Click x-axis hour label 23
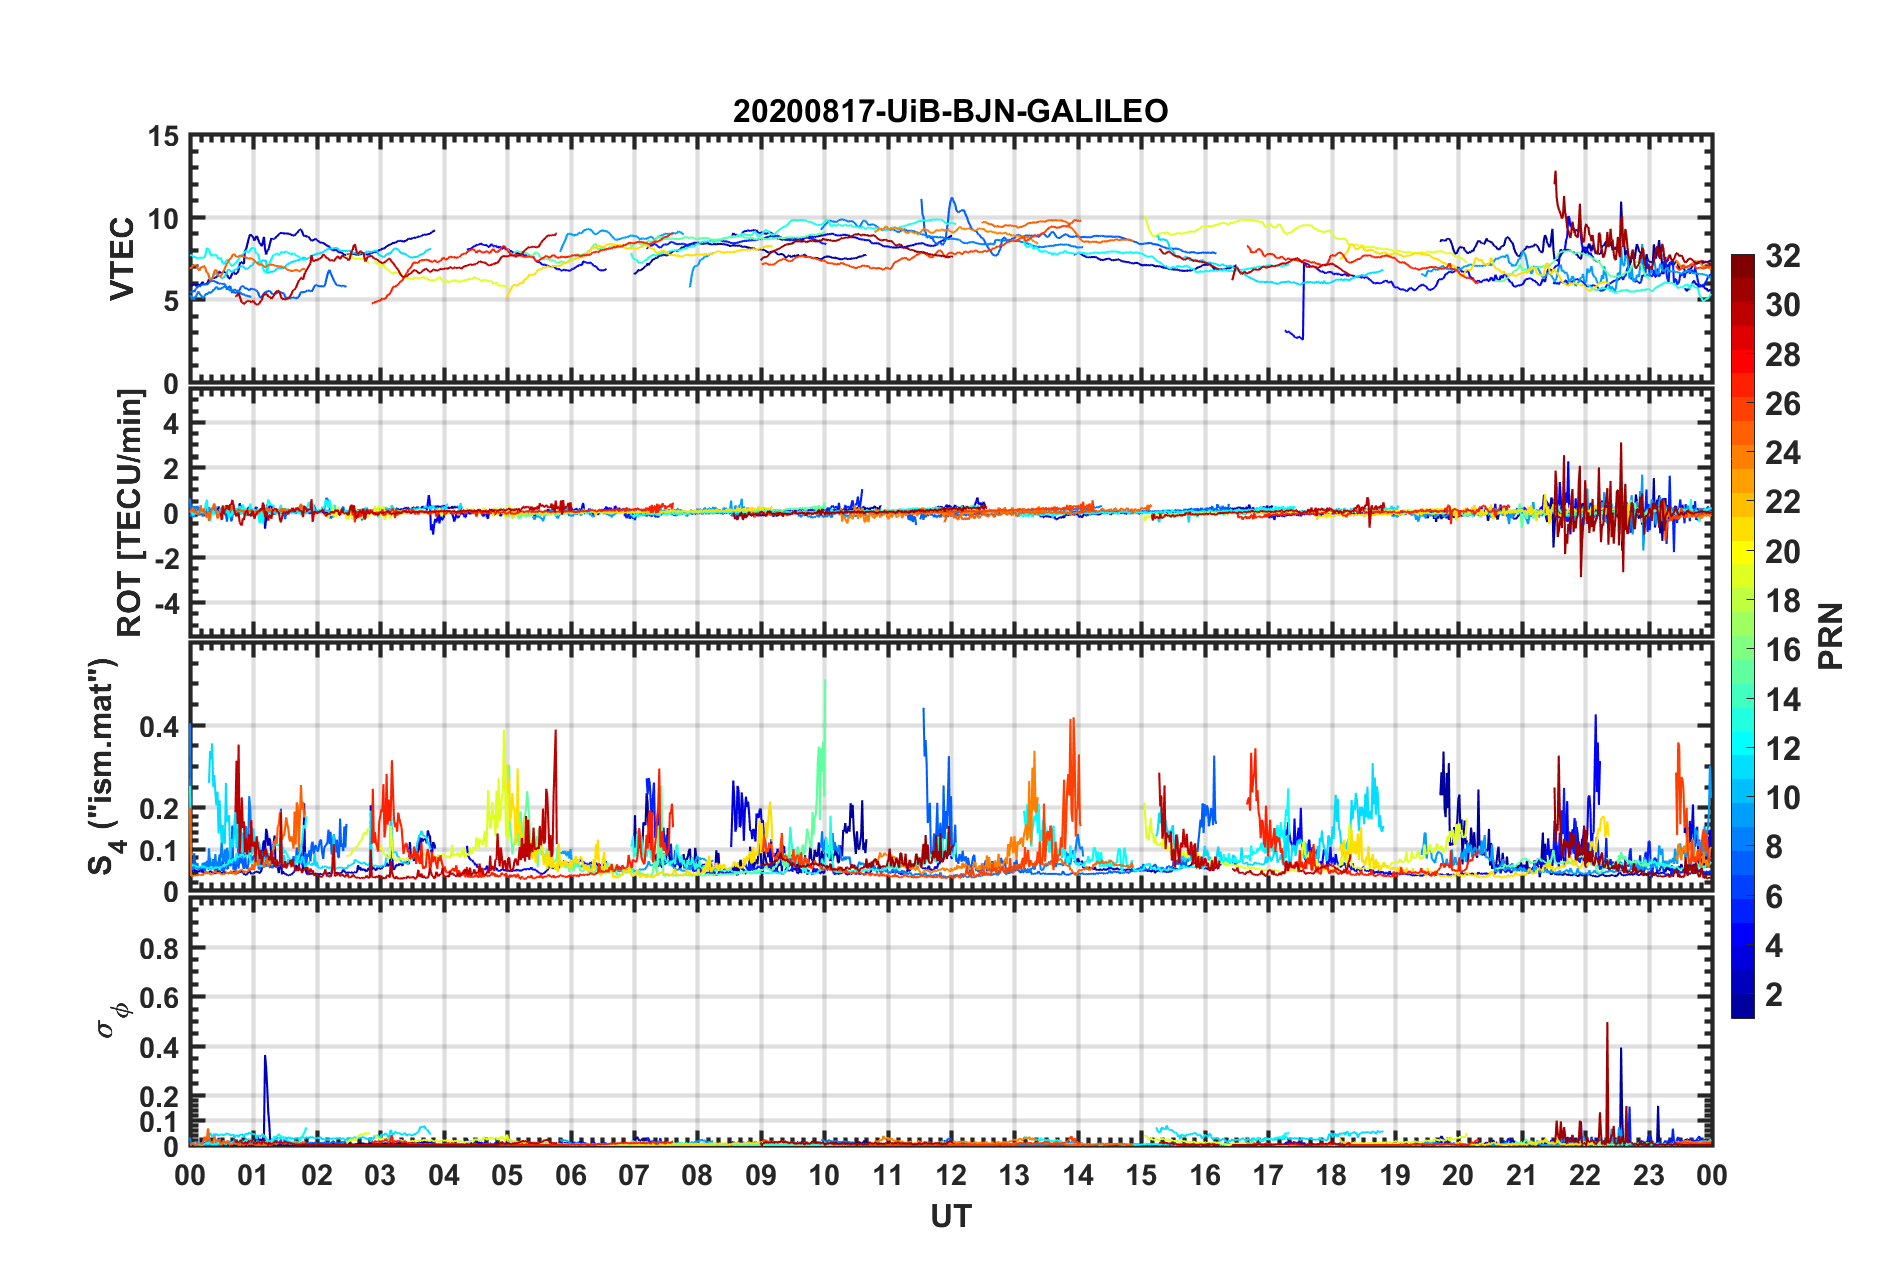Viewport: 1902px width, 1272px height. 1648,1175
